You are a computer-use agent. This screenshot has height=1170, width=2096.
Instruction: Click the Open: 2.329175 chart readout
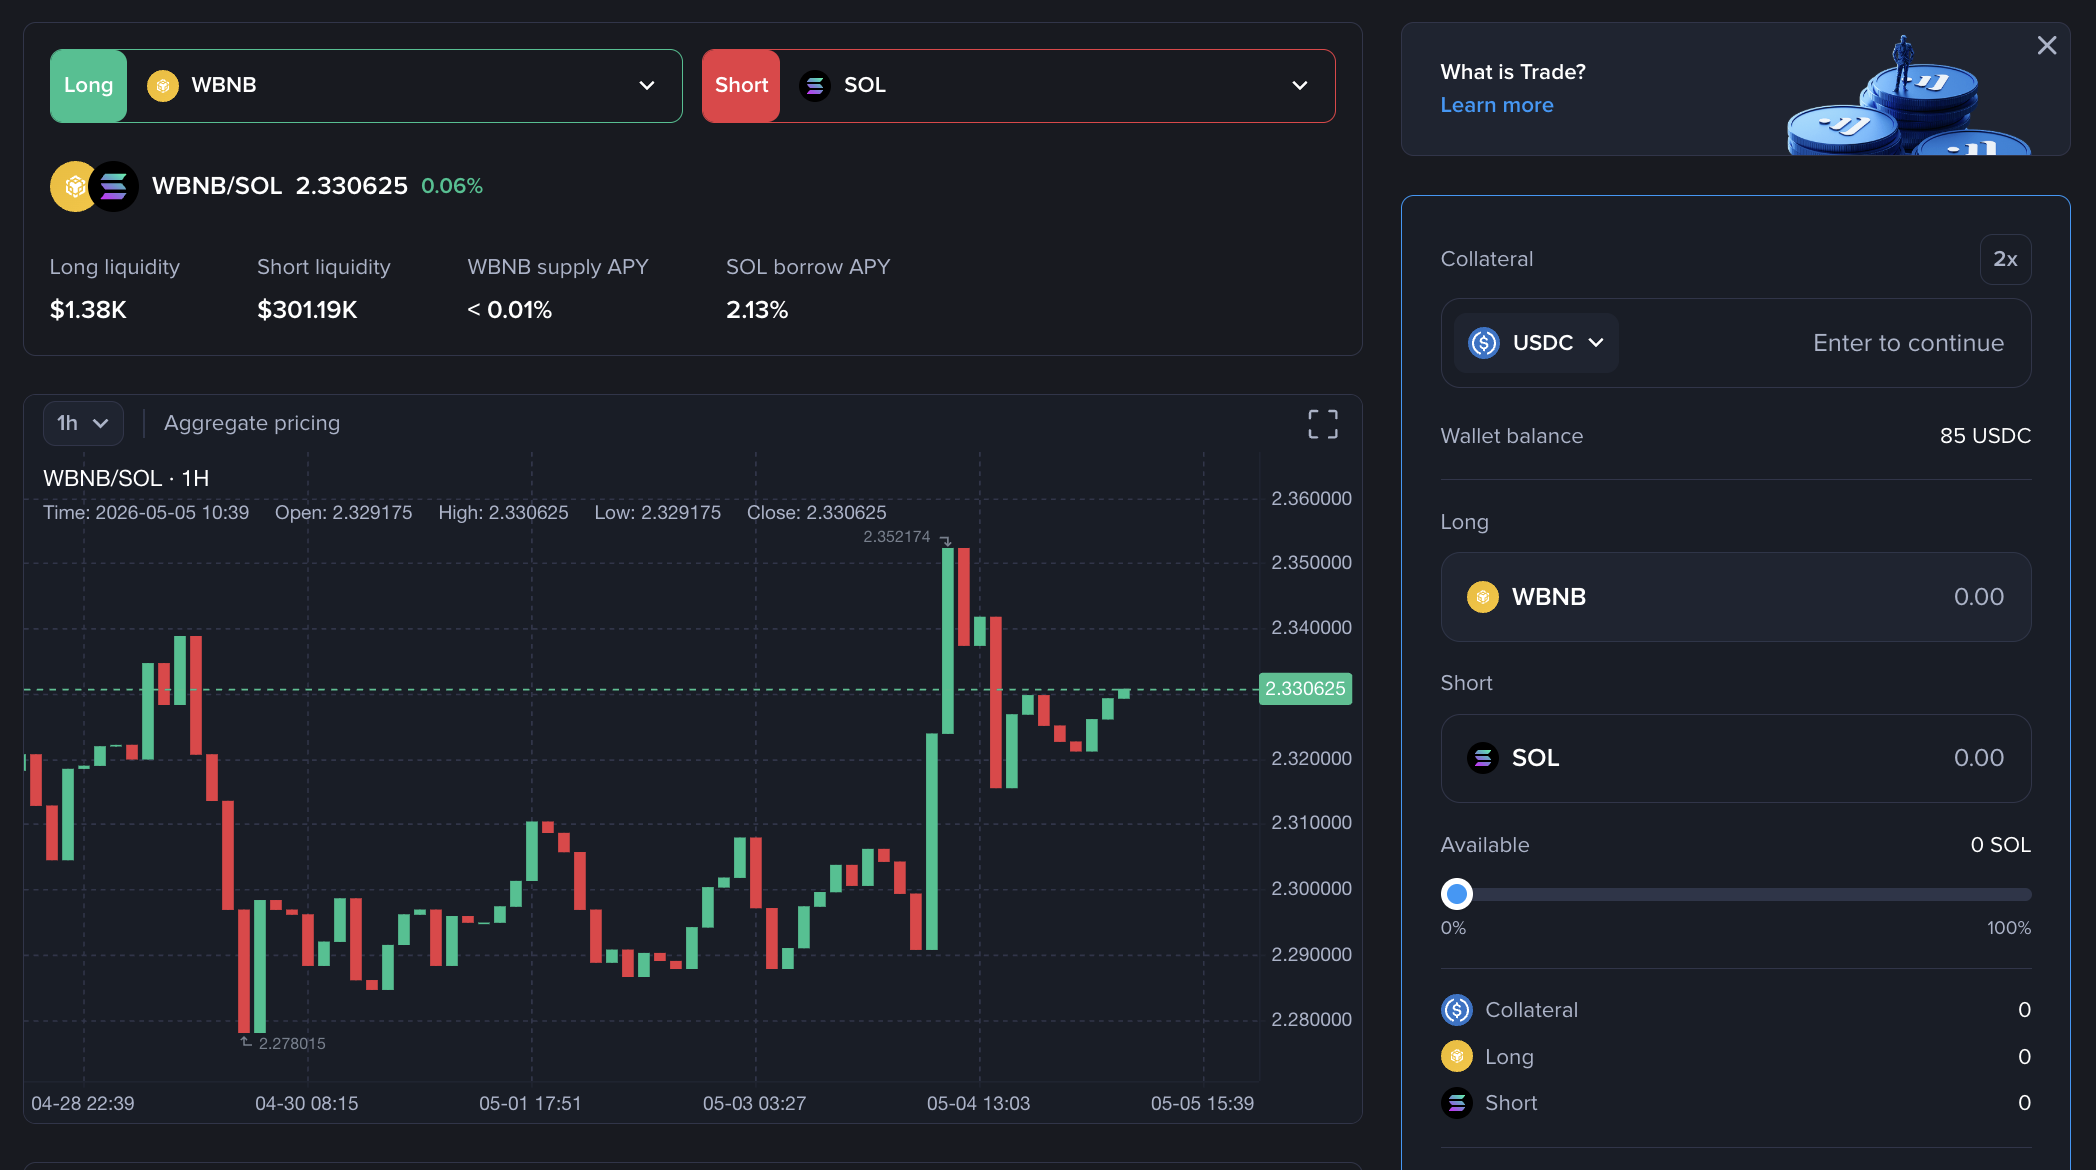click(x=343, y=513)
